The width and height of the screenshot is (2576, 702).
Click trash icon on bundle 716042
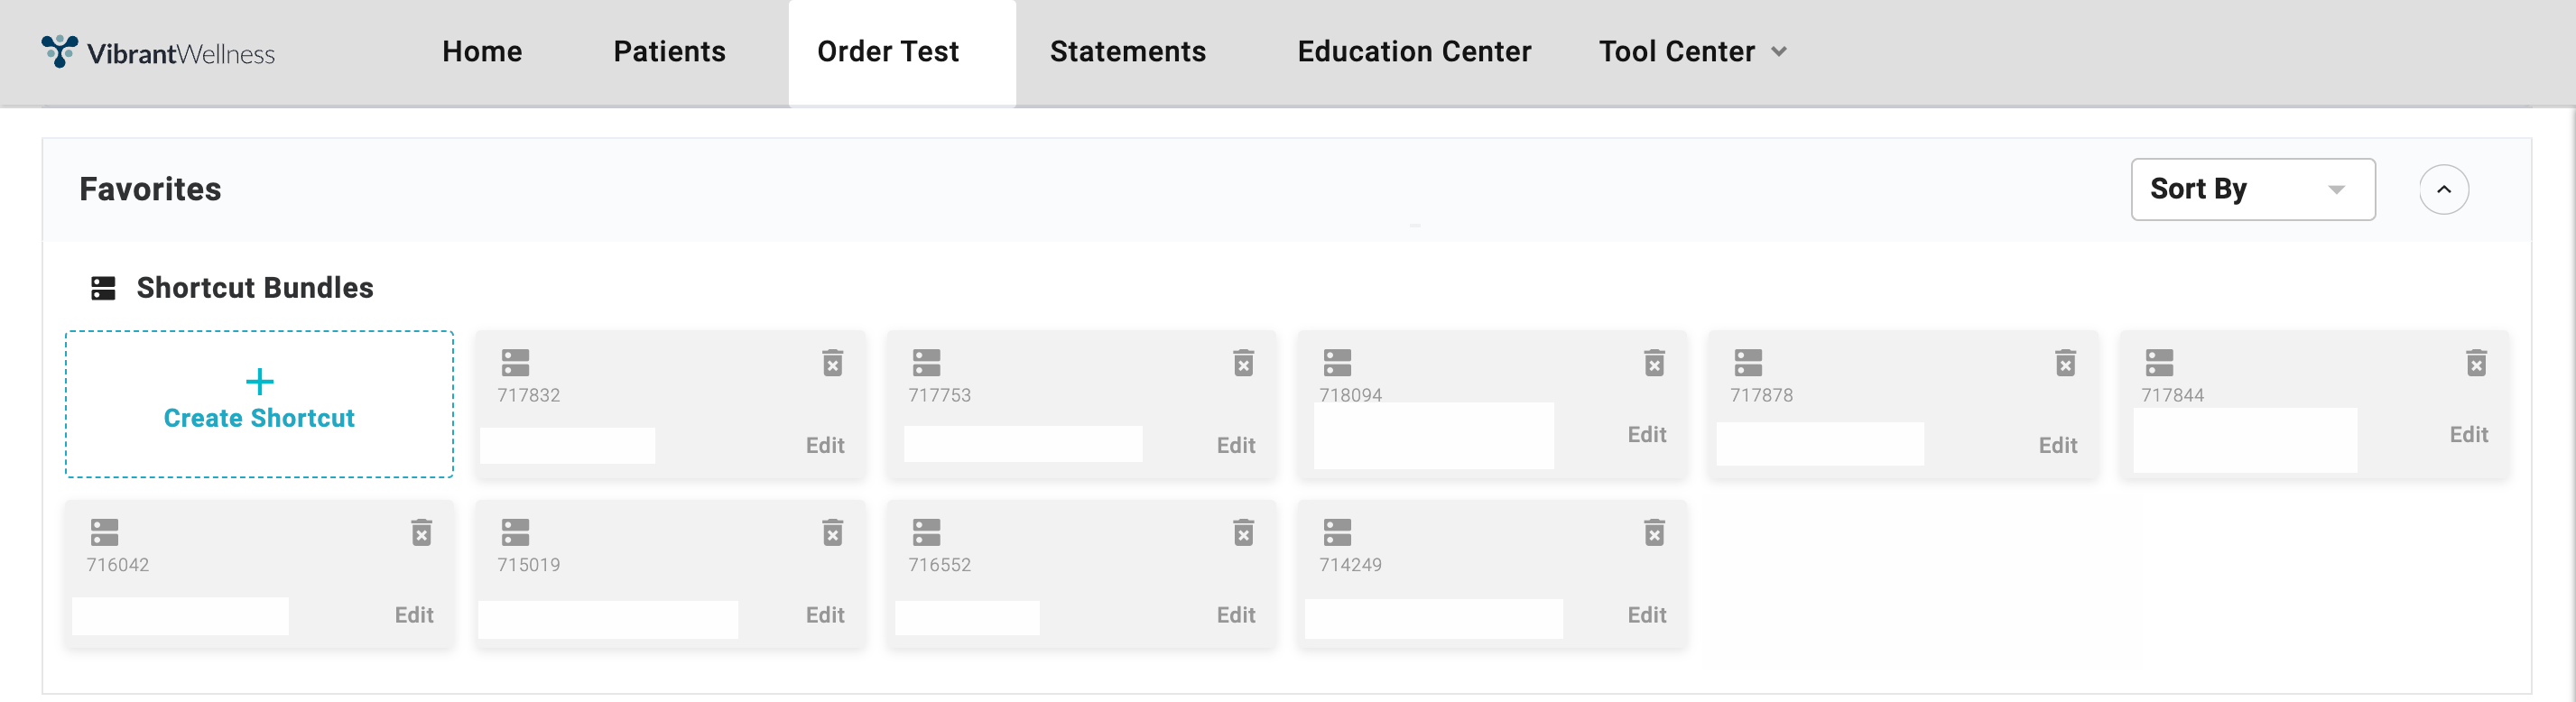tap(421, 532)
